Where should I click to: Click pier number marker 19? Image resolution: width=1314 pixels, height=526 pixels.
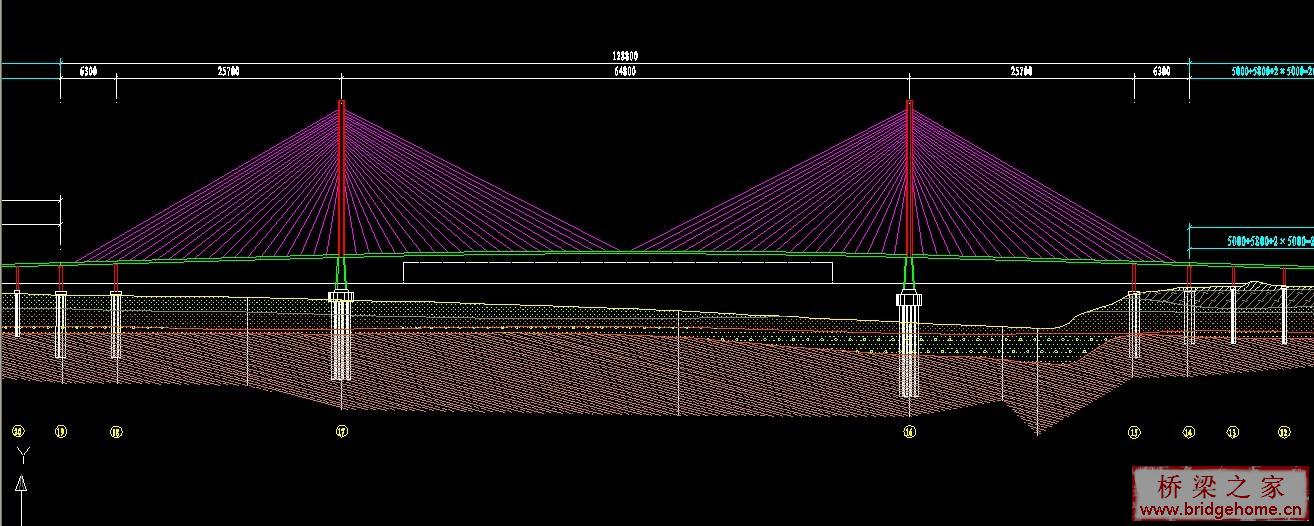tap(61, 432)
